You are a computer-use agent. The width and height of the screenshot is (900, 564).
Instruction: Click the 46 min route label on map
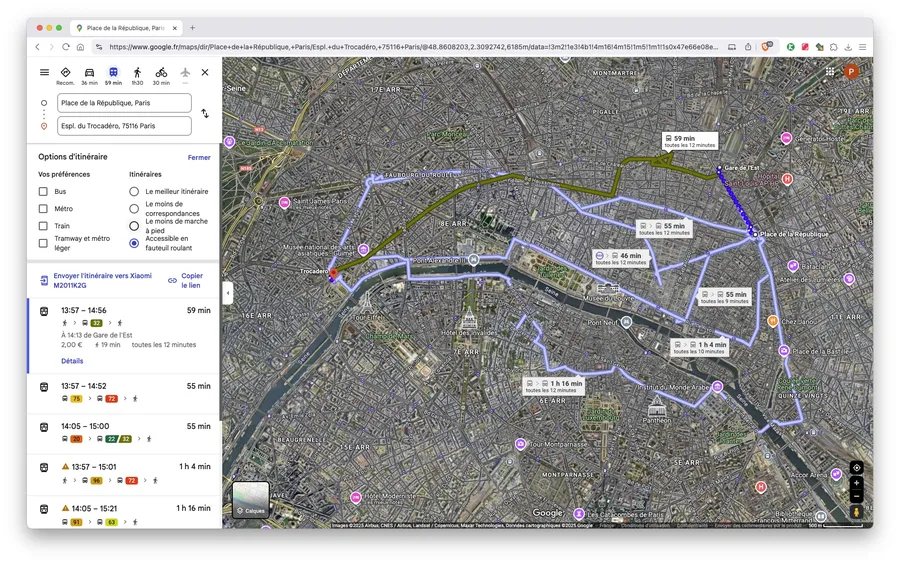pos(621,258)
